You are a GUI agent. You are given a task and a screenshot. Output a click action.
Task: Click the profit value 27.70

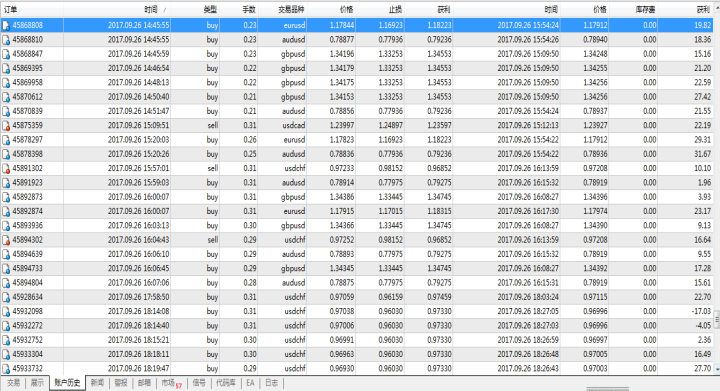[703, 369]
